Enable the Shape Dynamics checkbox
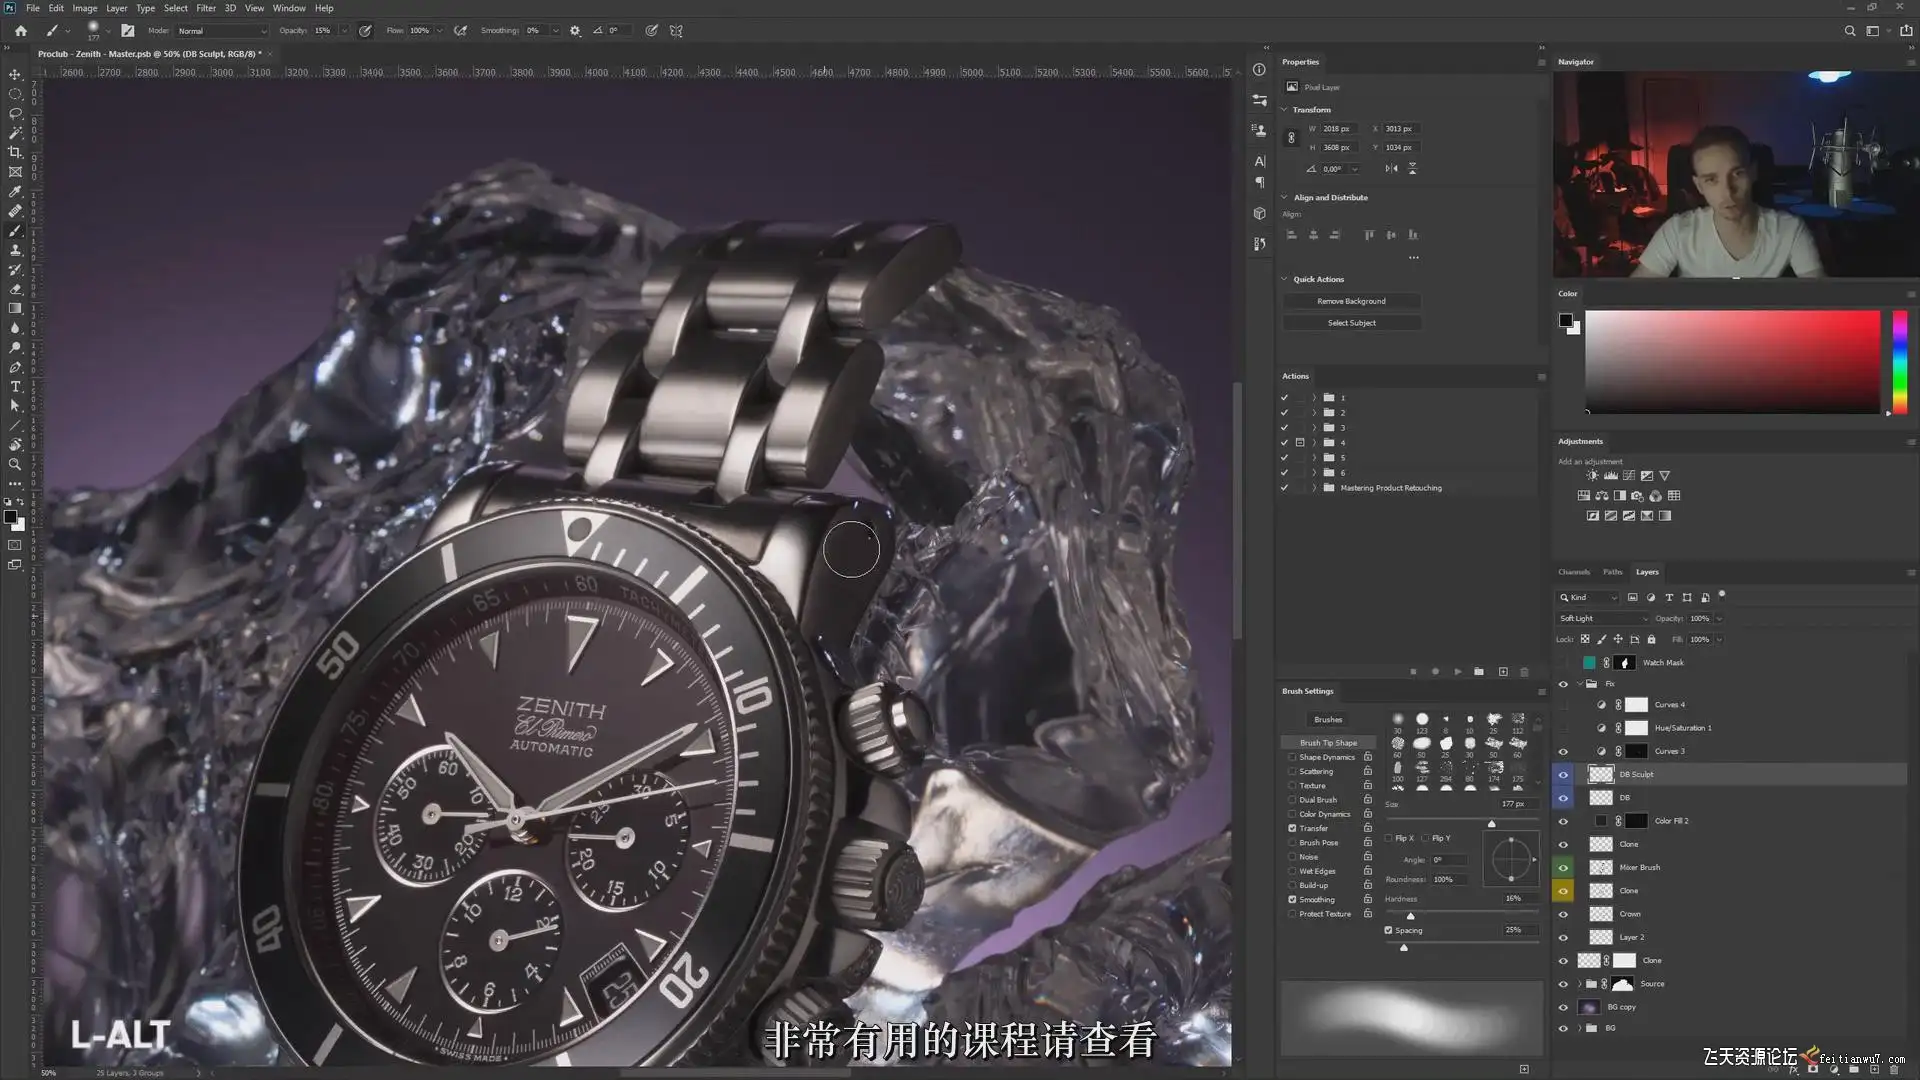Image resolution: width=1920 pixels, height=1080 pixels. [x=1292, y=757]
